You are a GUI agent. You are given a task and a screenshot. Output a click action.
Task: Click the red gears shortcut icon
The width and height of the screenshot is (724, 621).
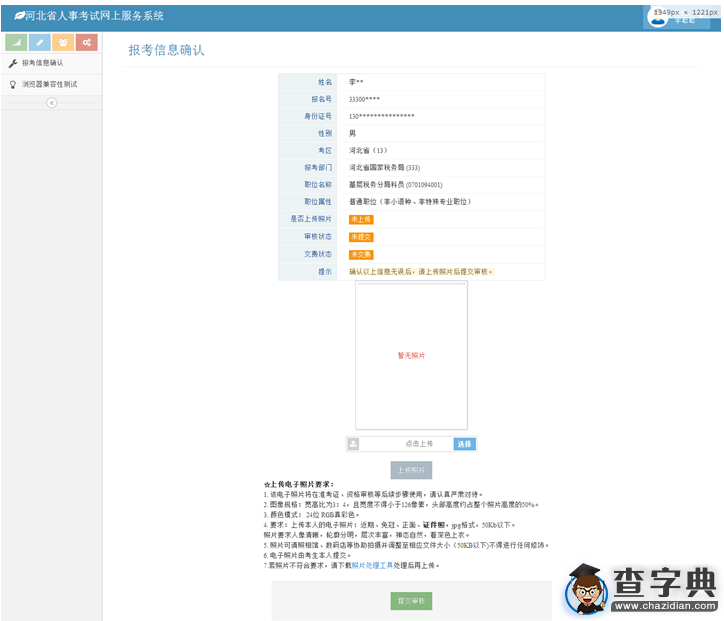pos(87,42)
